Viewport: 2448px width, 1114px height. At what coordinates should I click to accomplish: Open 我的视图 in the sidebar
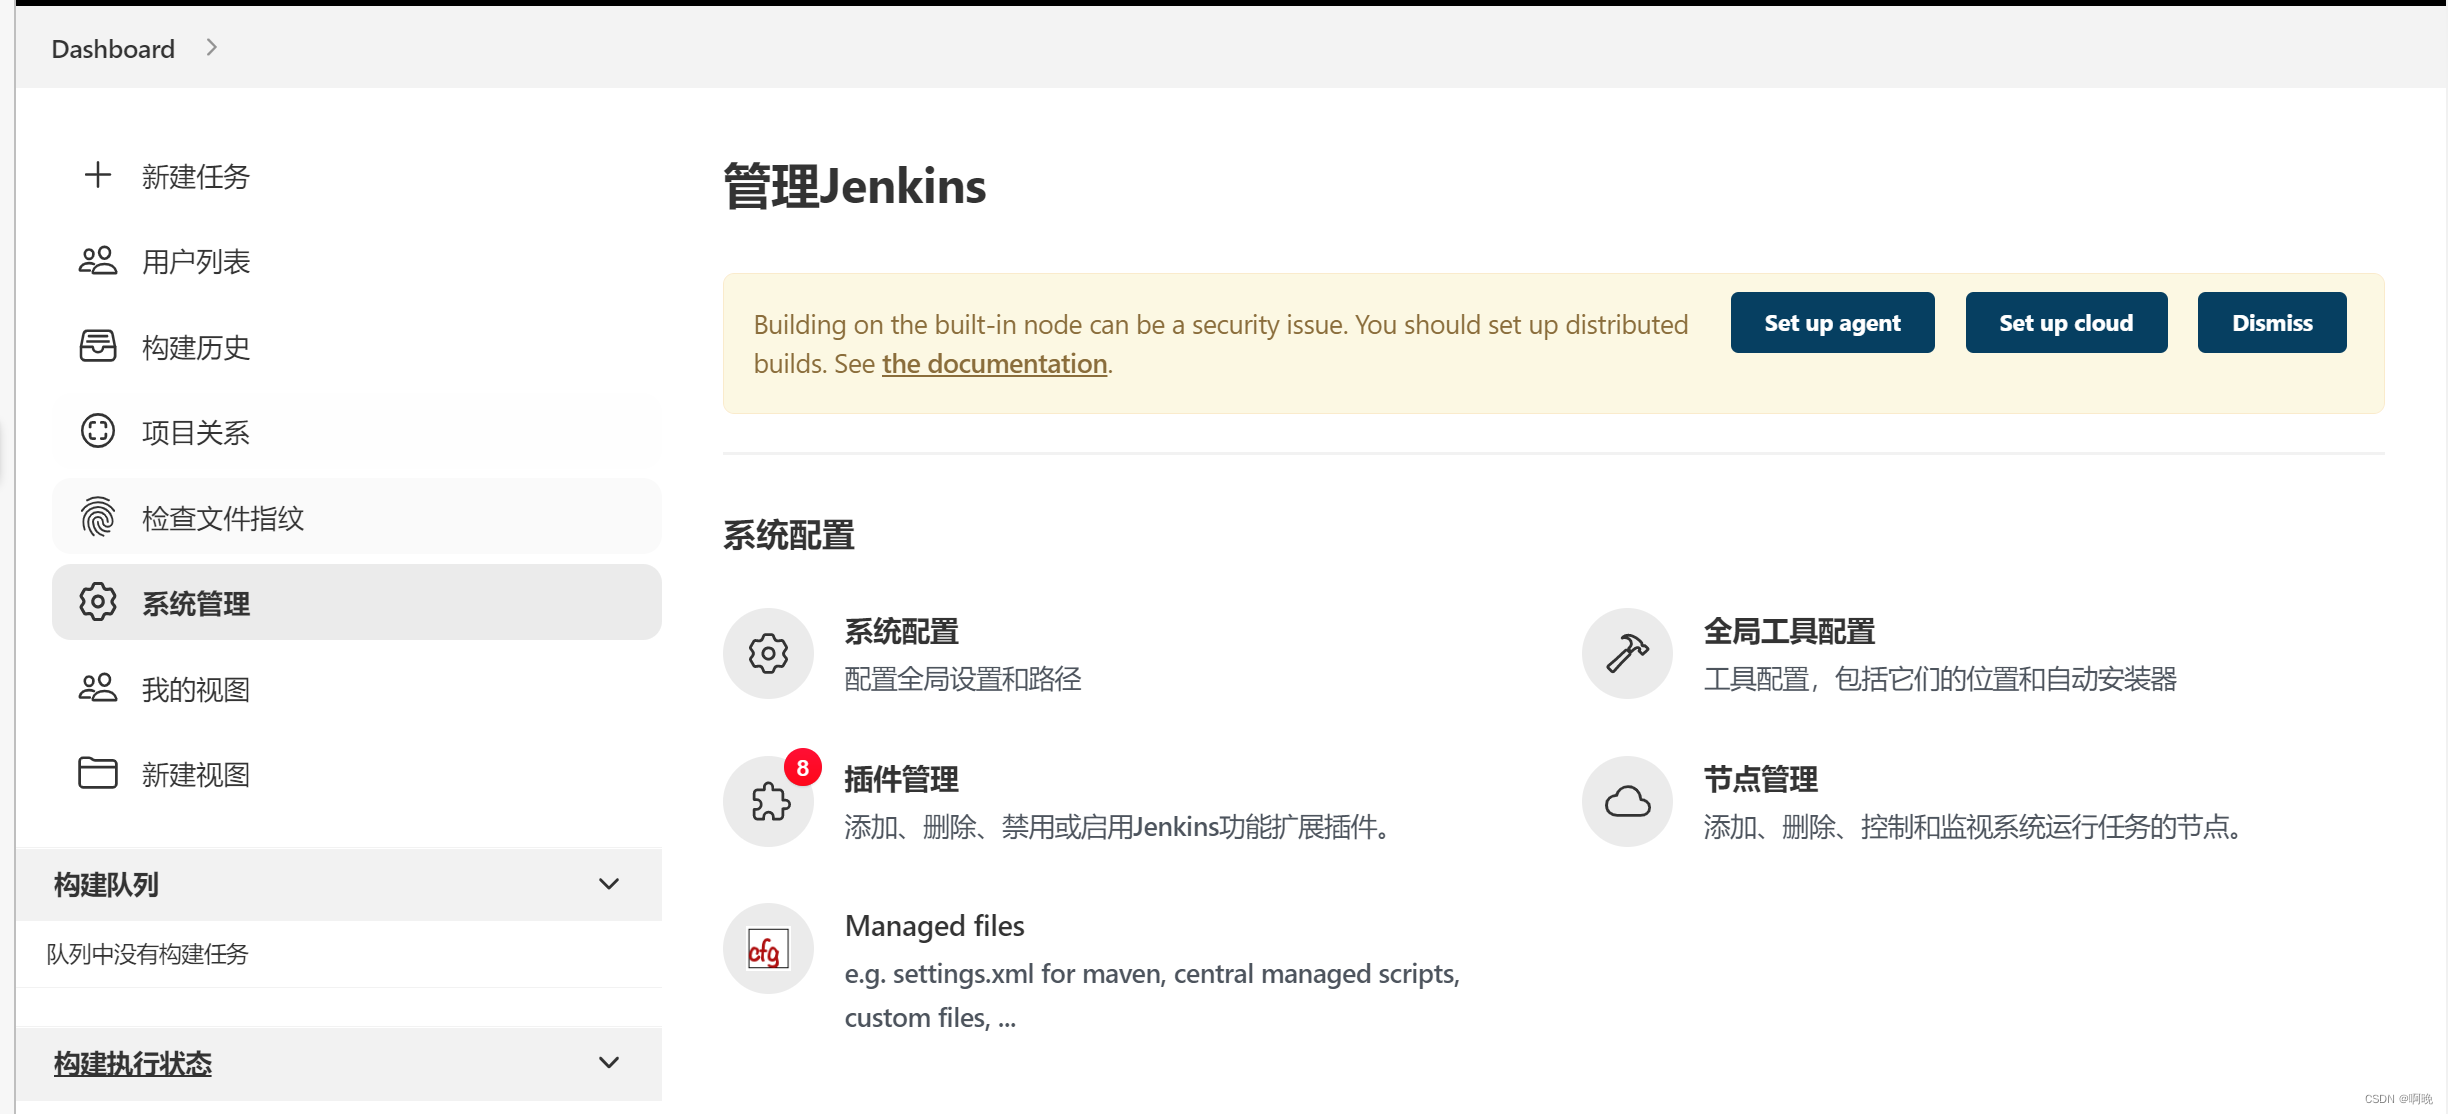pos(357,688)
